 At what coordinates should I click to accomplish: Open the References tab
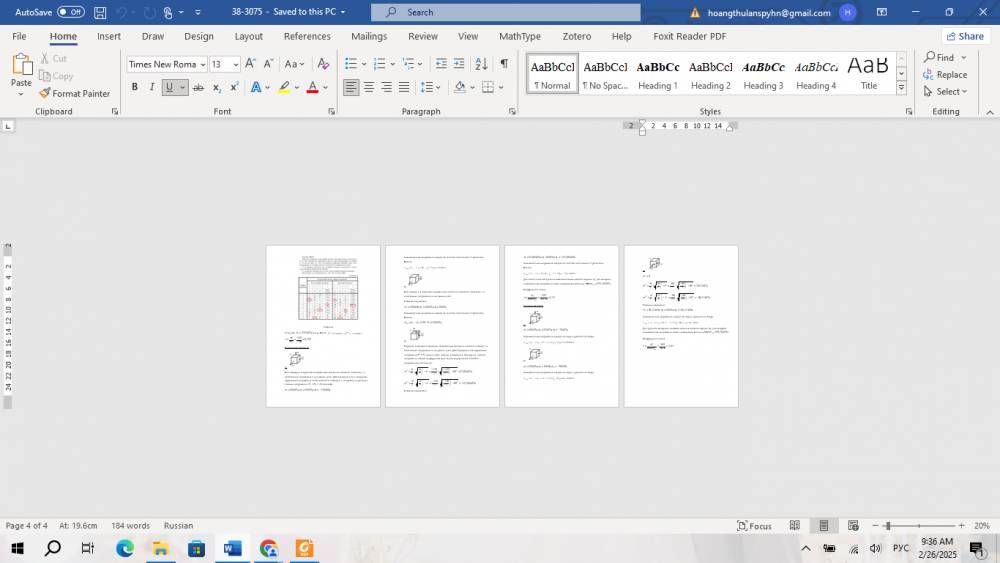point(307,36)
